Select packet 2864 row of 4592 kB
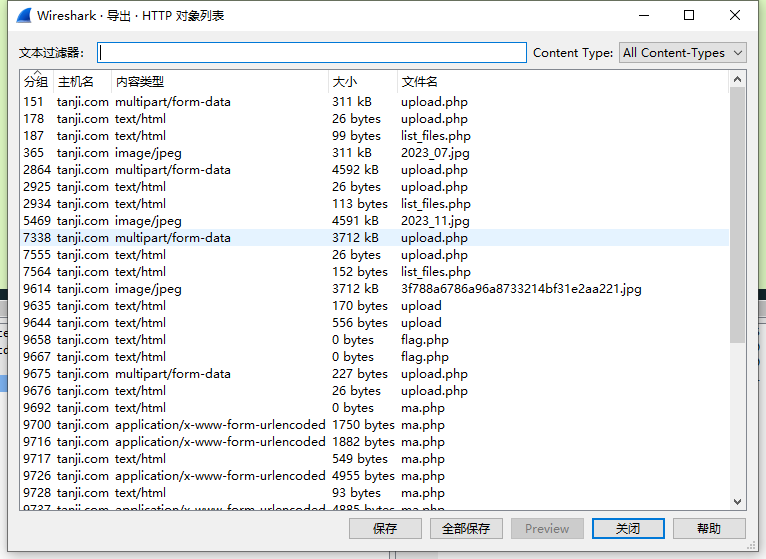 [x=375, y=170]
